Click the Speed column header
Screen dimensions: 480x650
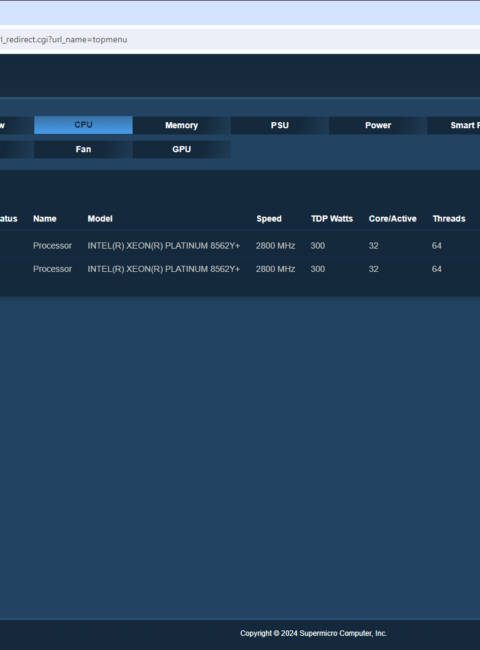click(269, 219)
